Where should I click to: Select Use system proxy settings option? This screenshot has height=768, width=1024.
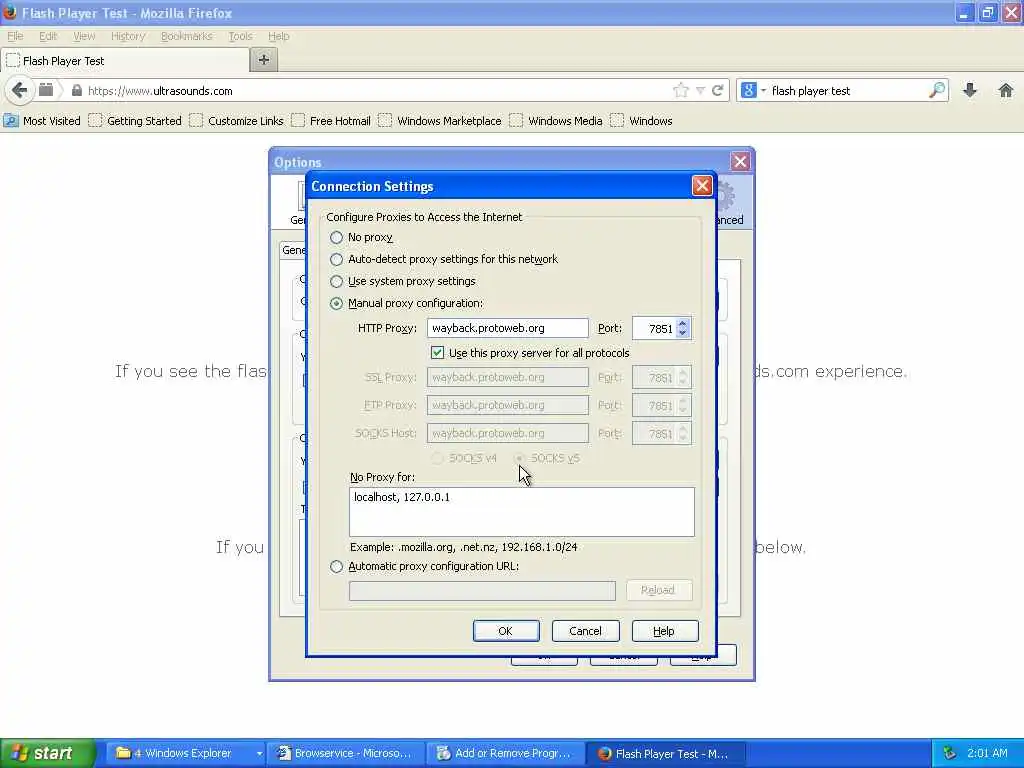point(336,281)
